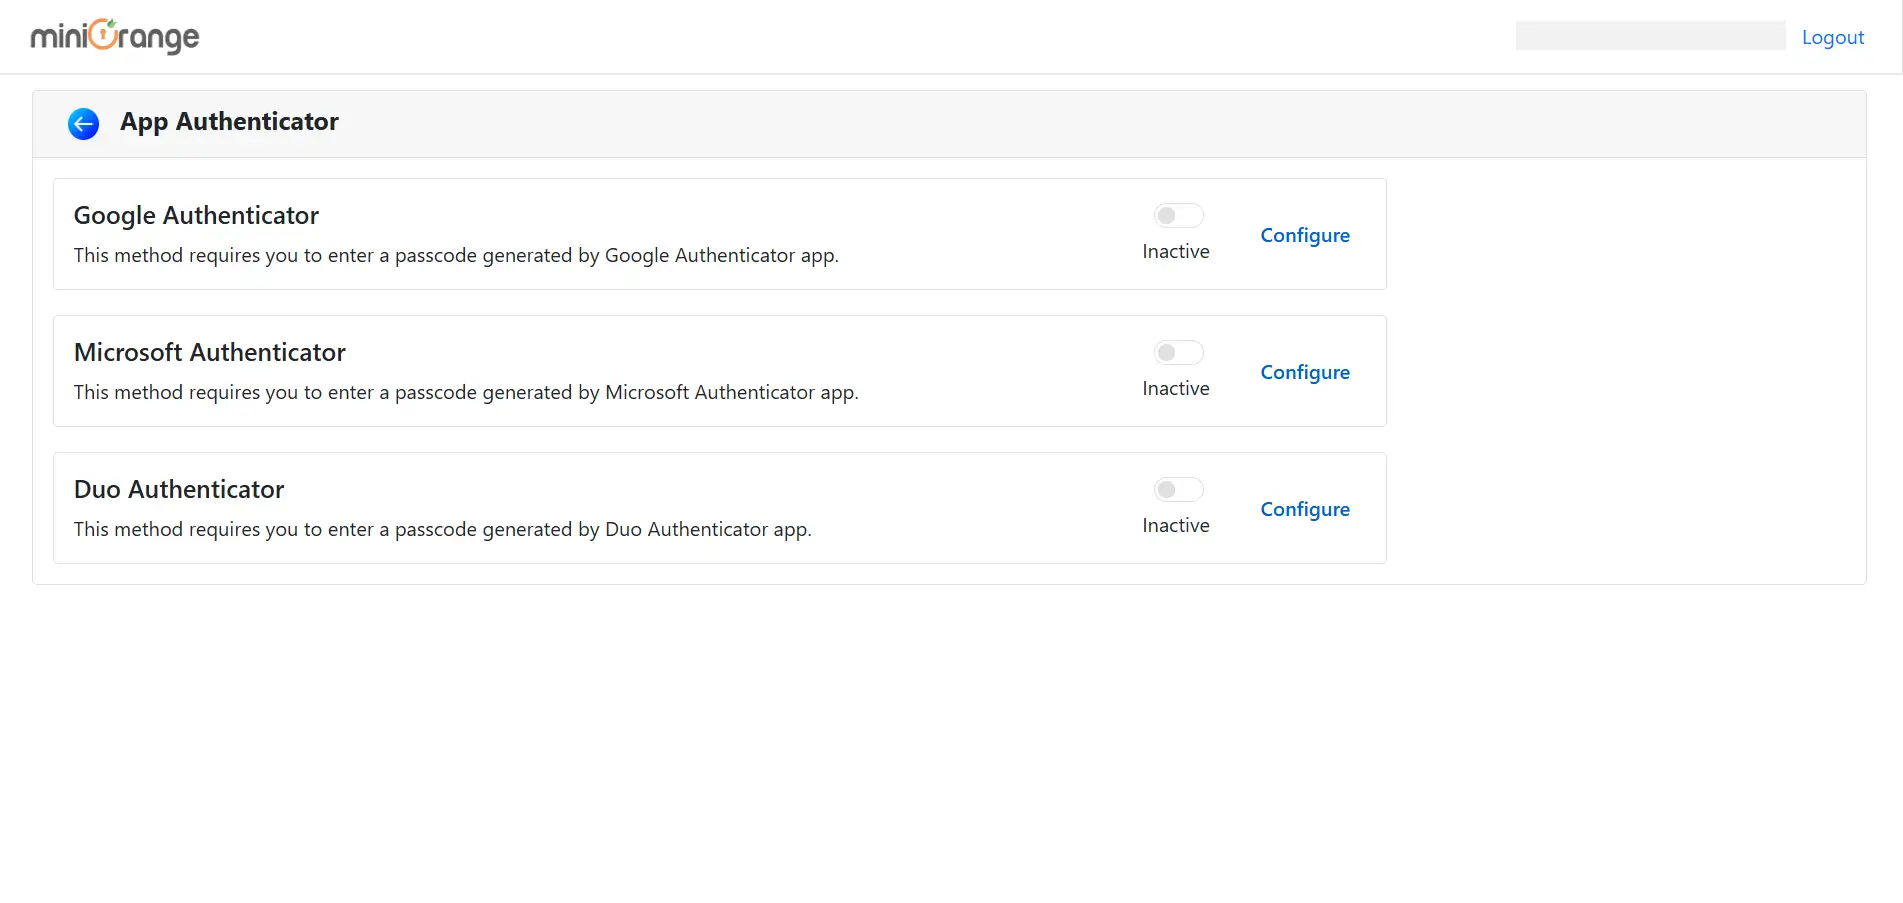Click Inactive status under Google Authenticator
The height and width of the screenshot is (903, 1903).
[x=1176, y=252]
